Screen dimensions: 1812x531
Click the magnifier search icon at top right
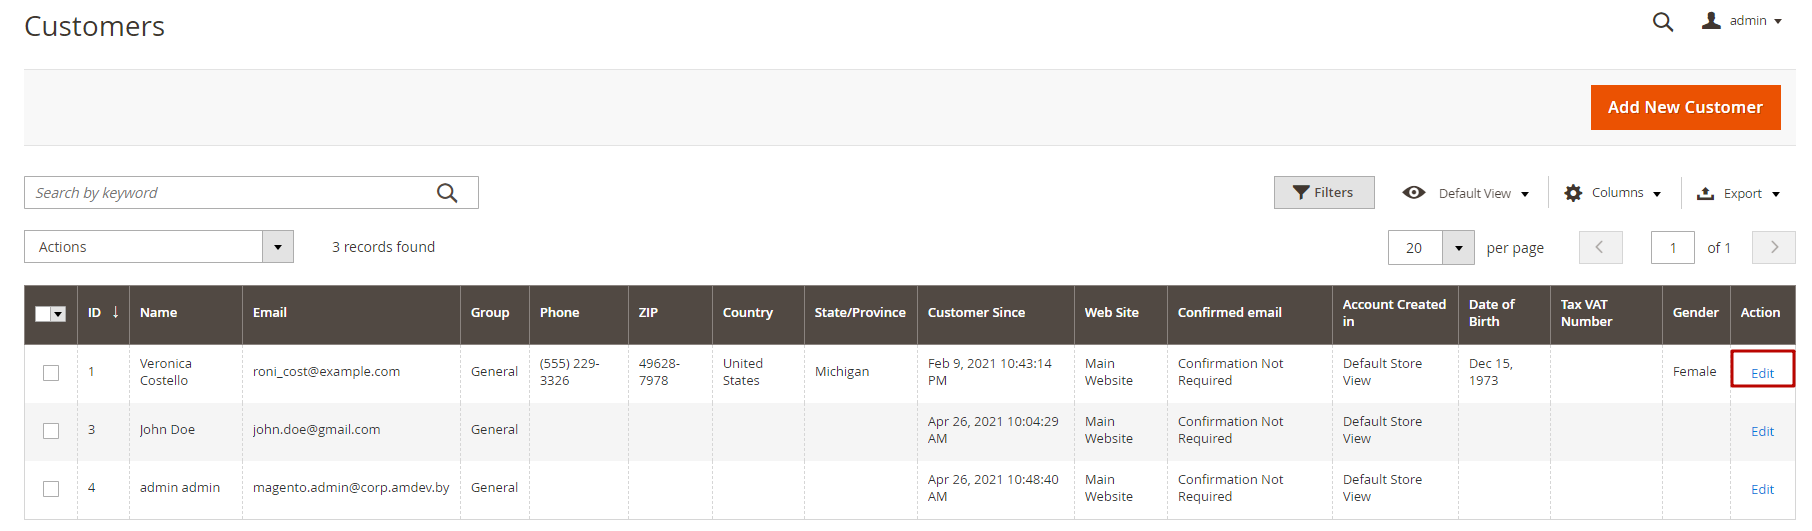click(x=1662, y=22)
